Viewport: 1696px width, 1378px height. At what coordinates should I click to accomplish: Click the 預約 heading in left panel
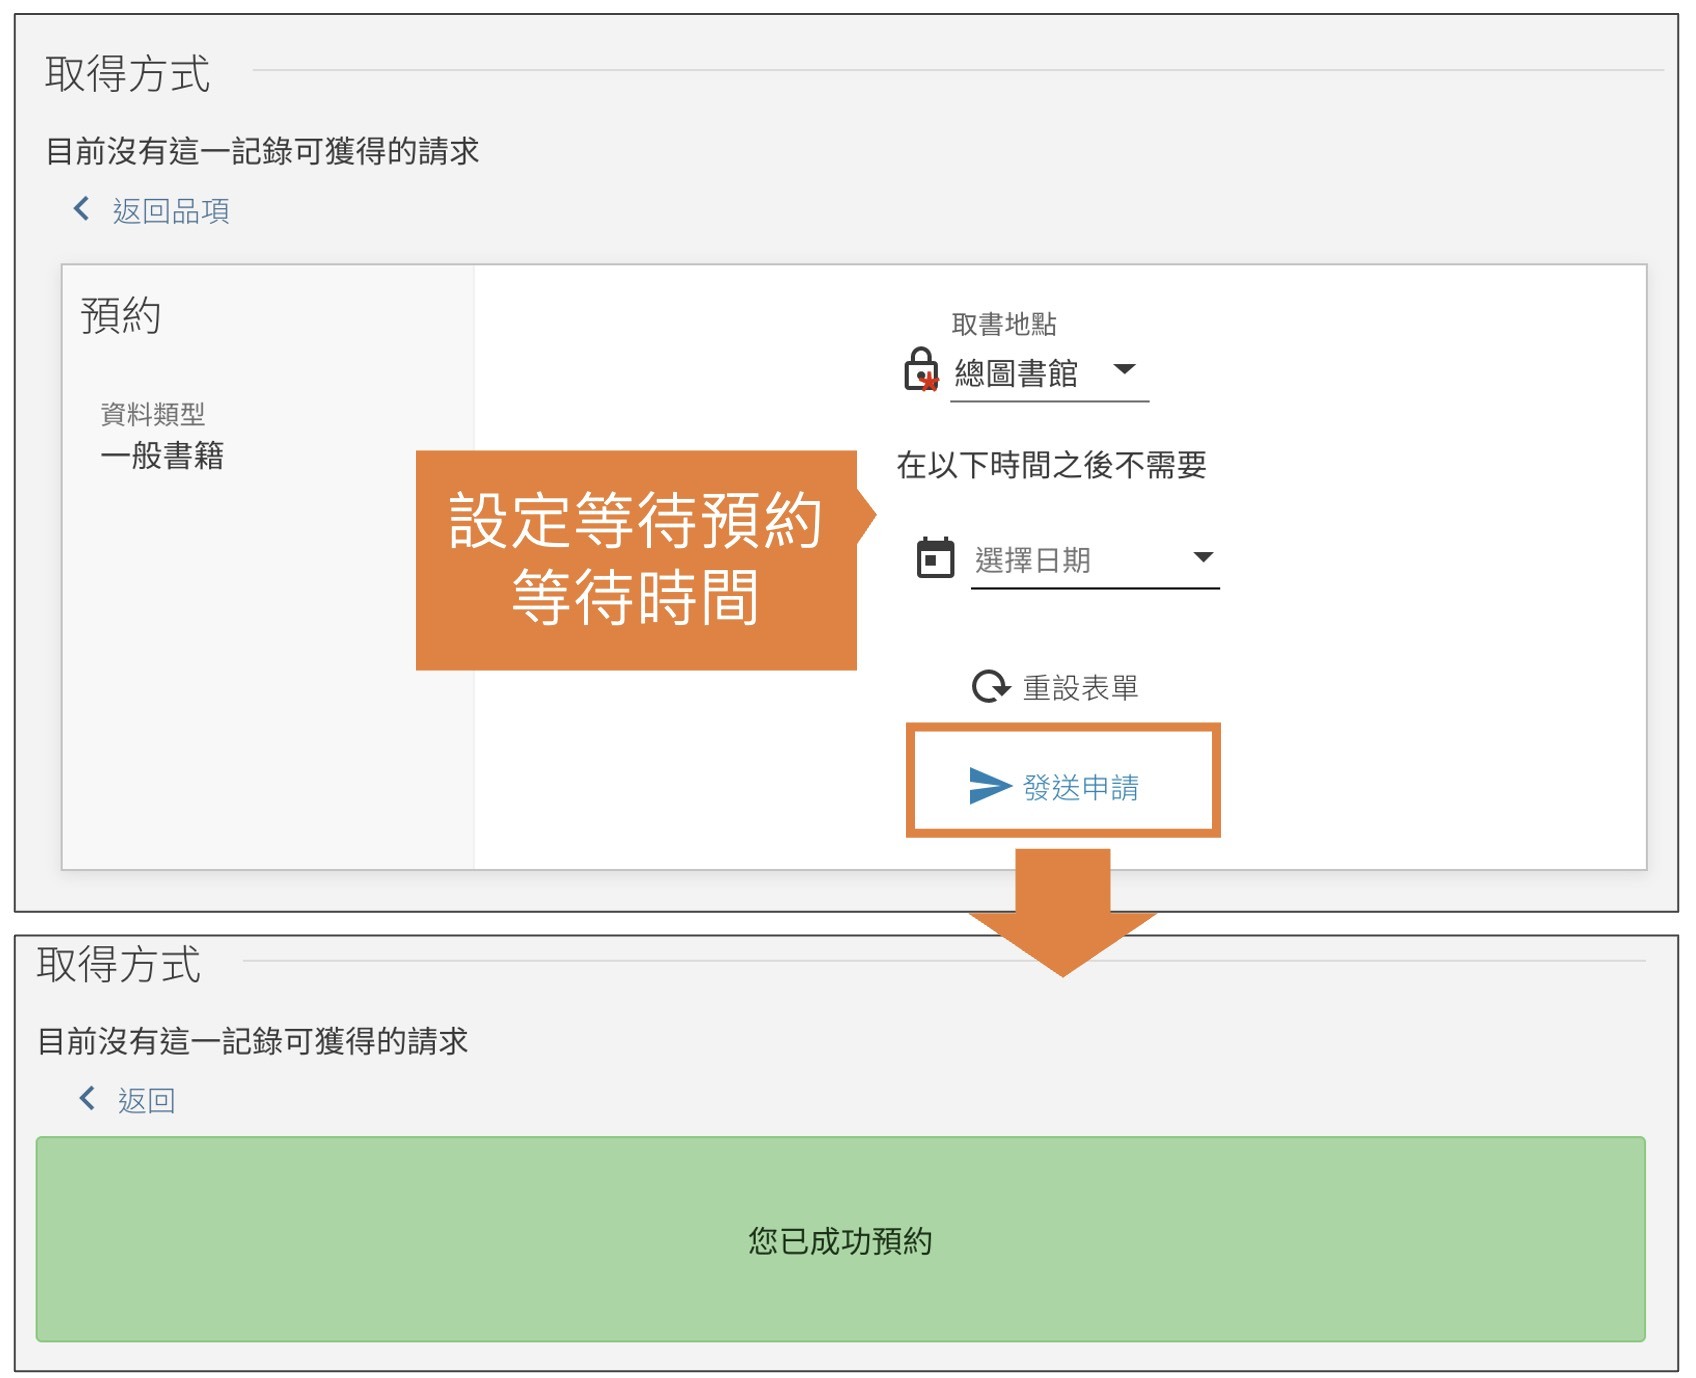tap(121, 316)
